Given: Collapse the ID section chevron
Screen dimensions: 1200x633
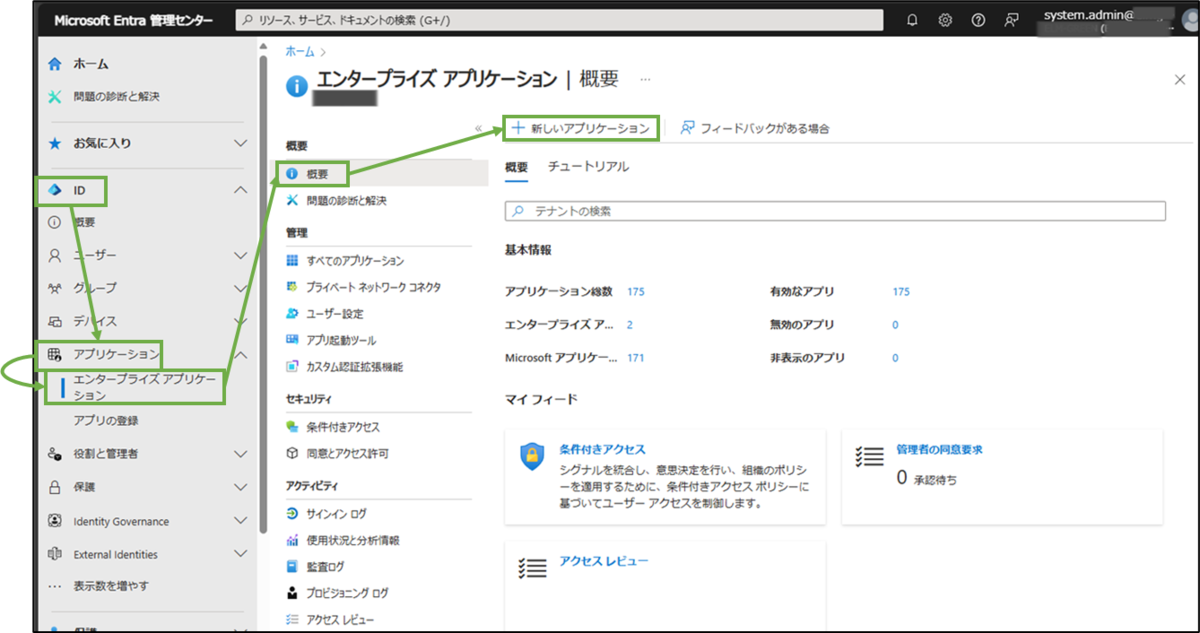Looking at the screenshot, I should point(240,190).
